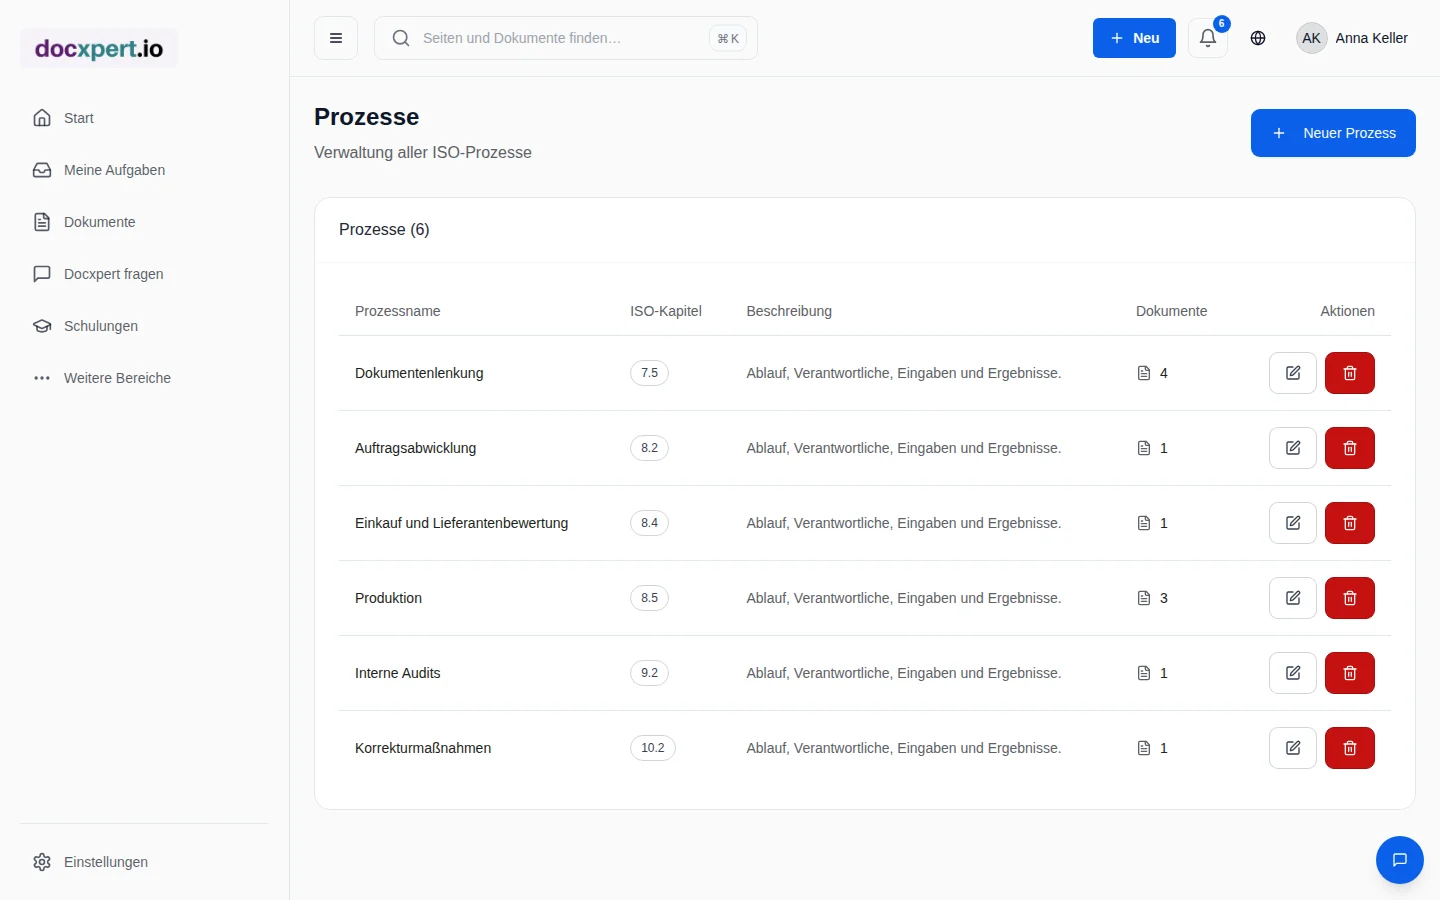Click the 8.4 ISO chapter badge
This screenshot has height=900, width=1440.
(x=649, y=523)
